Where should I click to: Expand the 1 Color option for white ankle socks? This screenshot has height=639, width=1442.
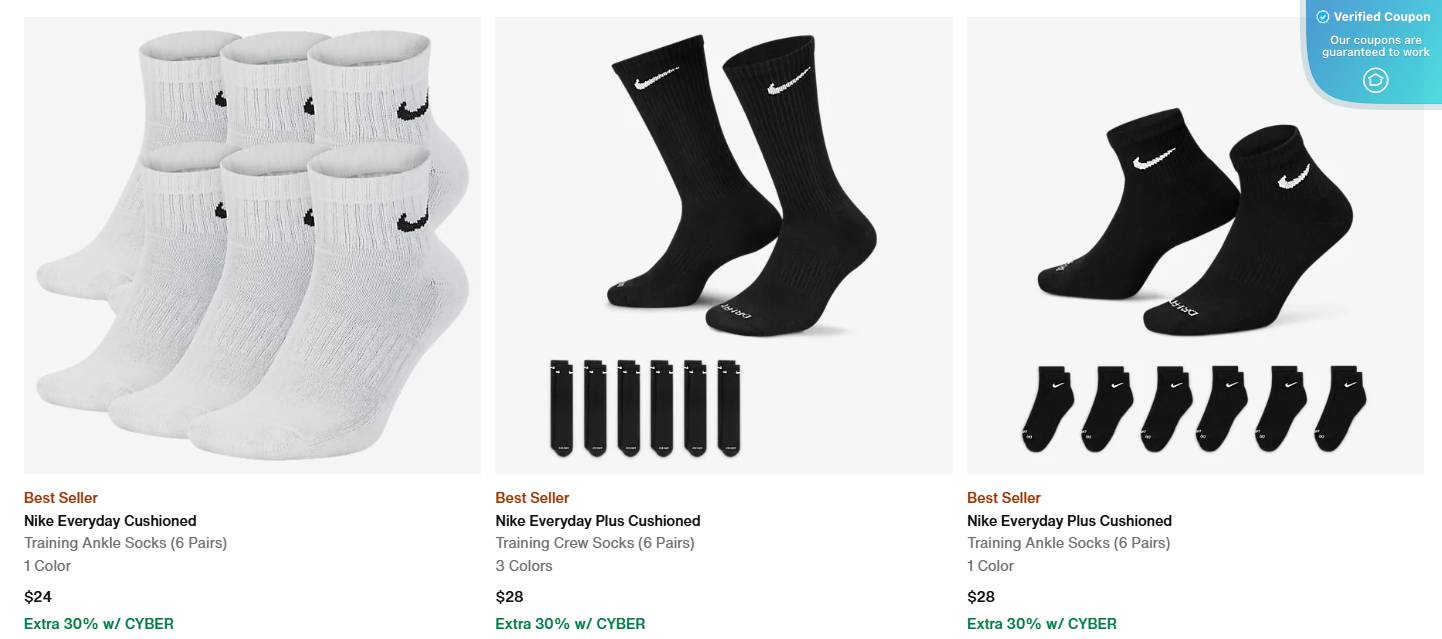pos(46,565)
